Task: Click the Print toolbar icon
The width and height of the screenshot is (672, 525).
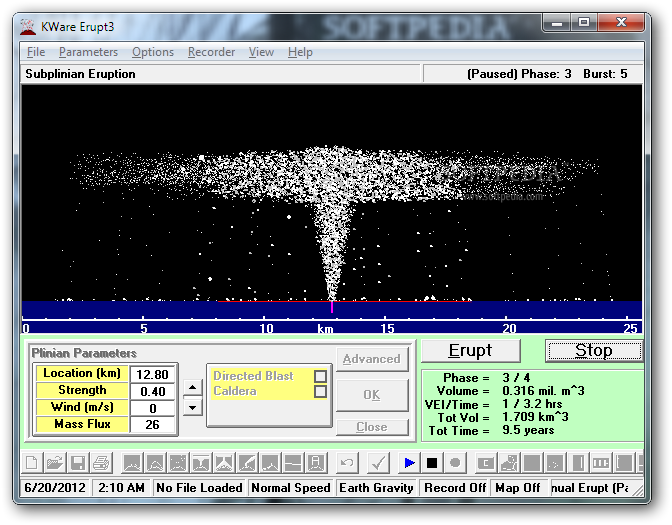Action: (102, 463)
